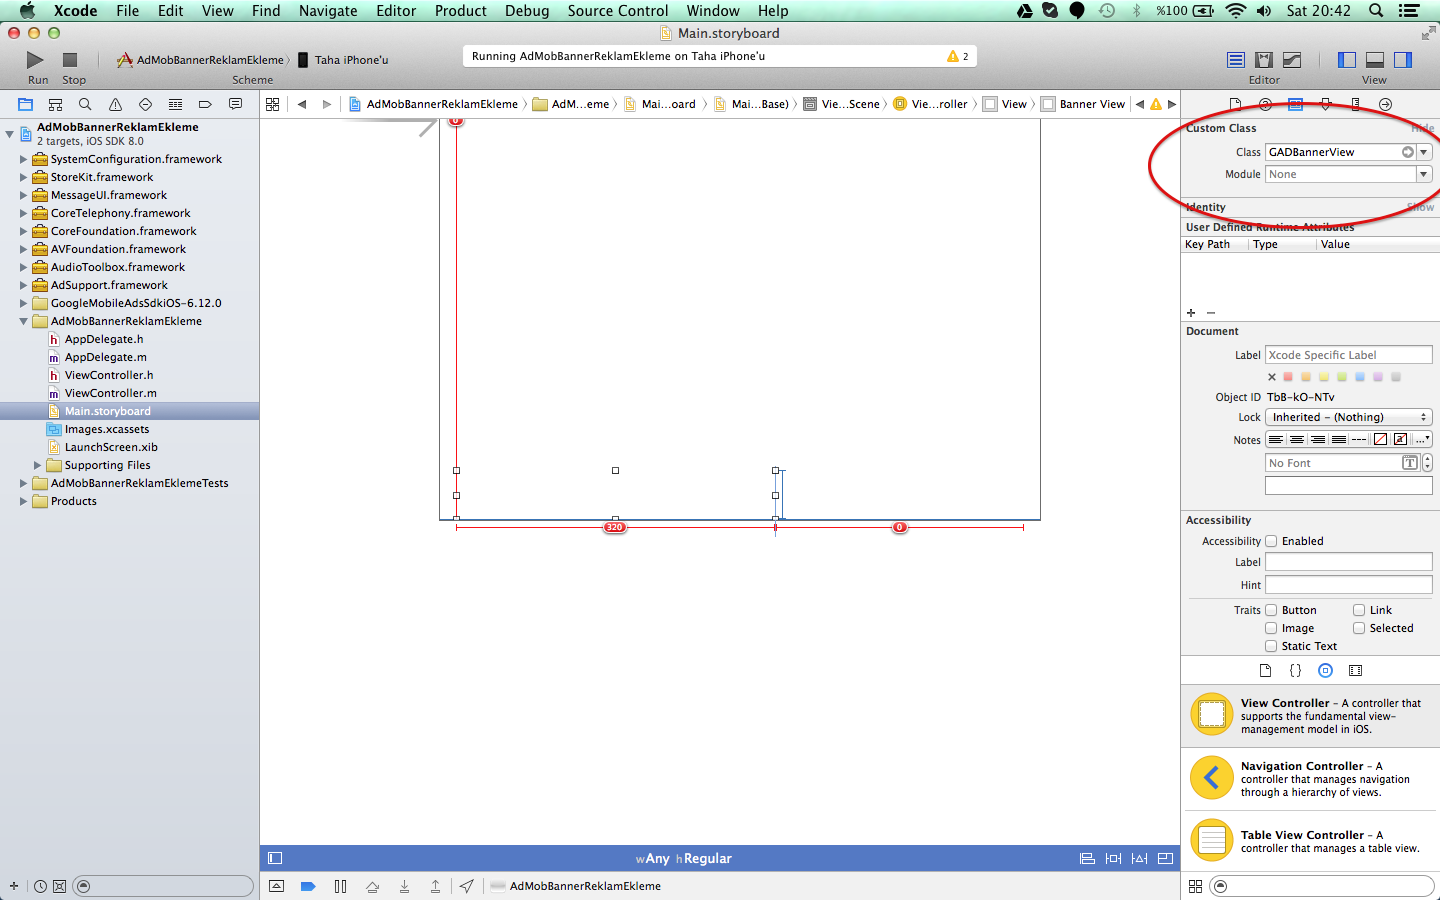Select the red label color swatch
The image size is (1440, 900).
tap(1288, 377)
